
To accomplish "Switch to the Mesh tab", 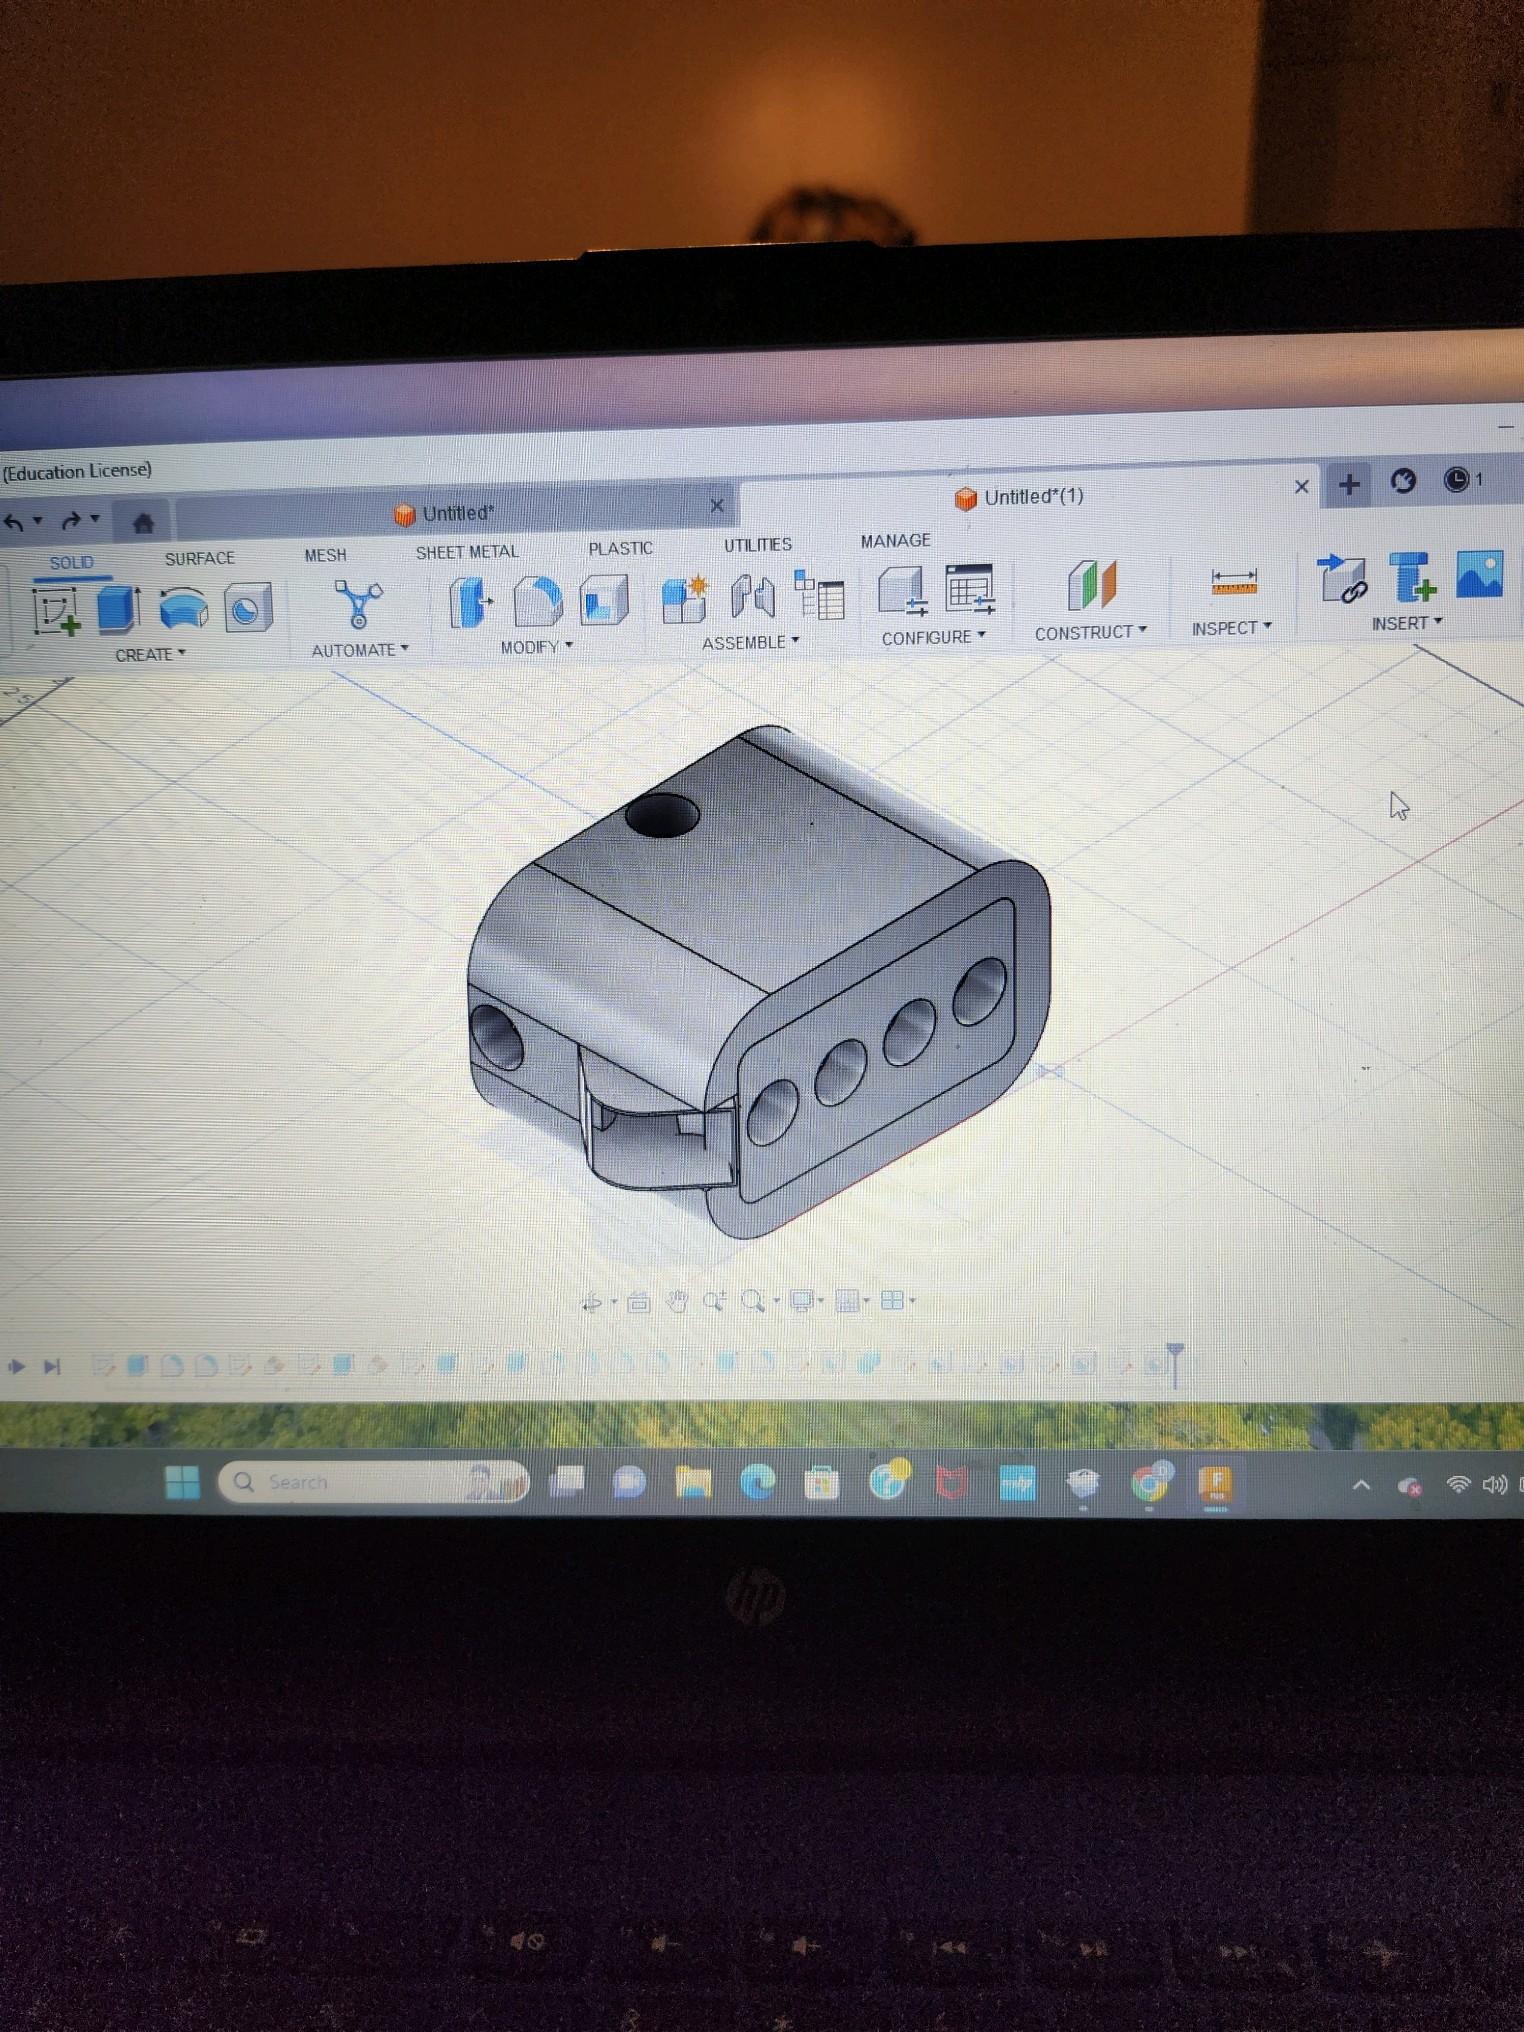I will (x=326, y=555).
